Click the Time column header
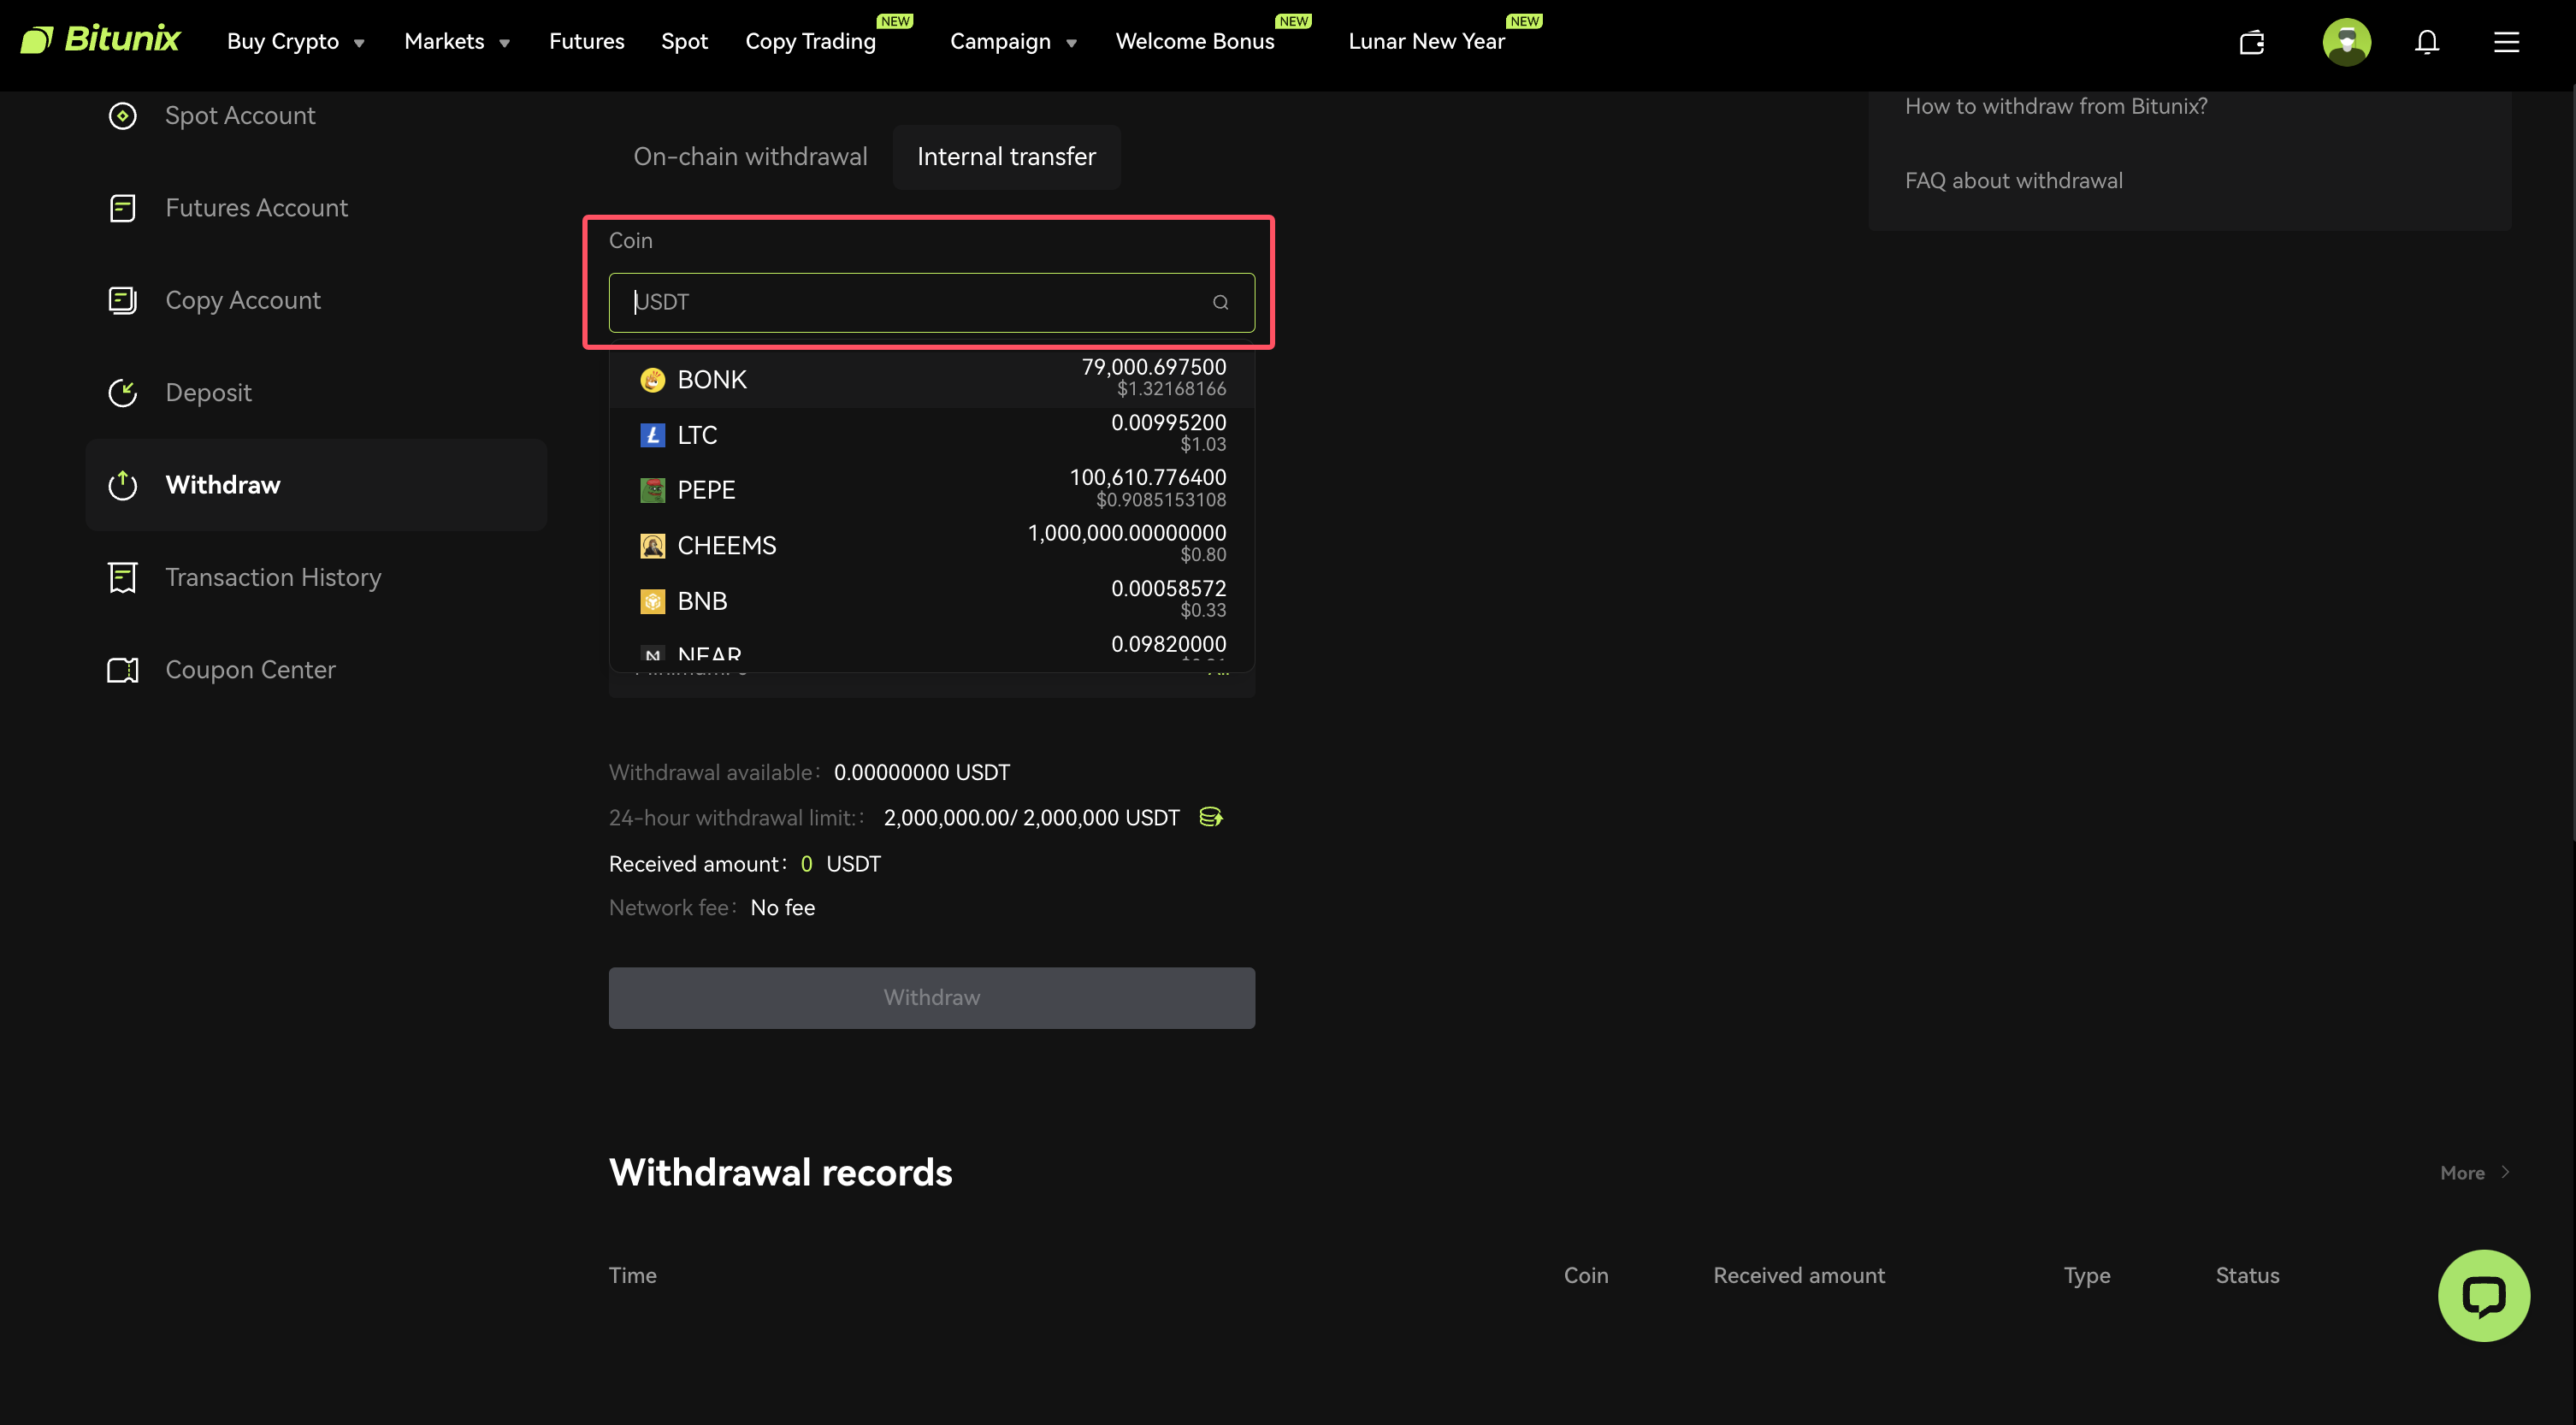 [x=632, y=1275]
